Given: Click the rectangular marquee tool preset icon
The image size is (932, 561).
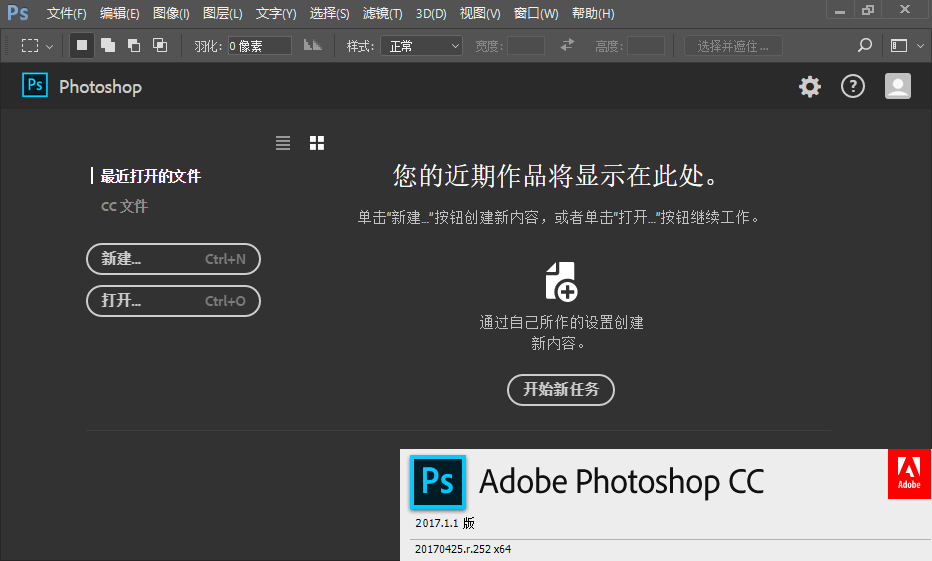Looking at the screenshot, I should point(30,46).
